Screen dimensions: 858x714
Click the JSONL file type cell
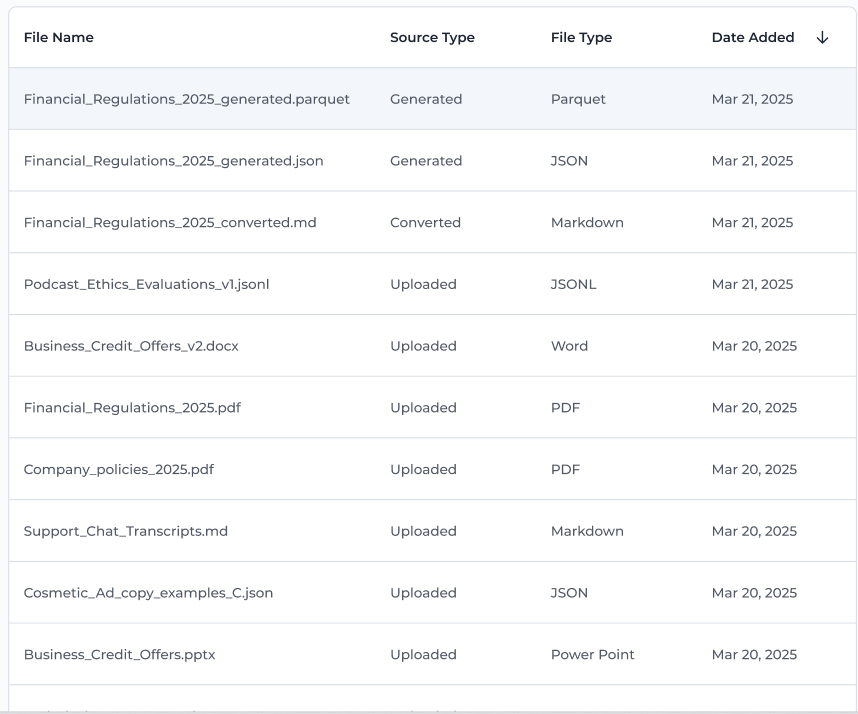point(573,284)
